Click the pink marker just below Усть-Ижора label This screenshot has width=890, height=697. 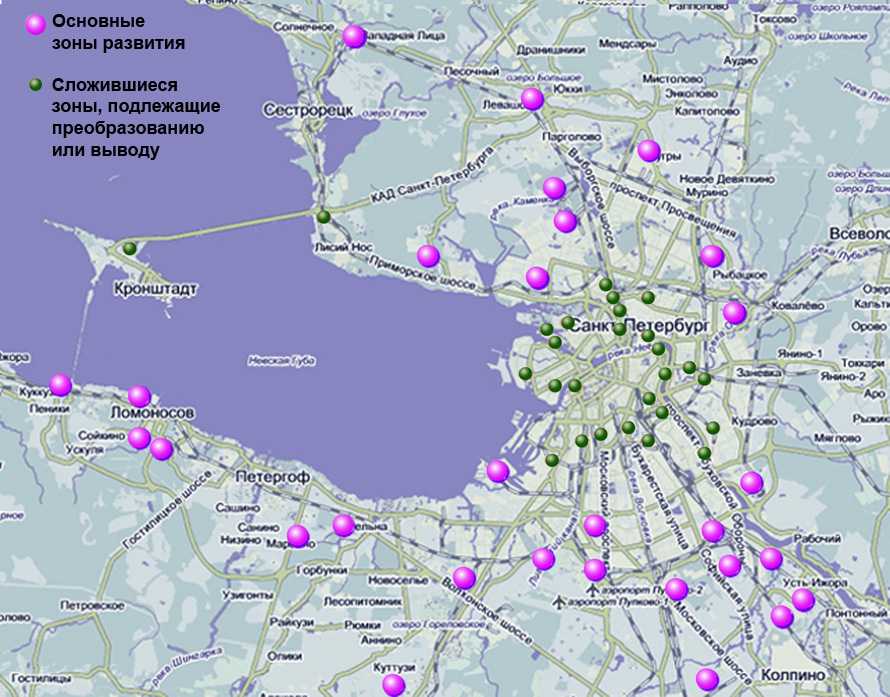(803, 600)
